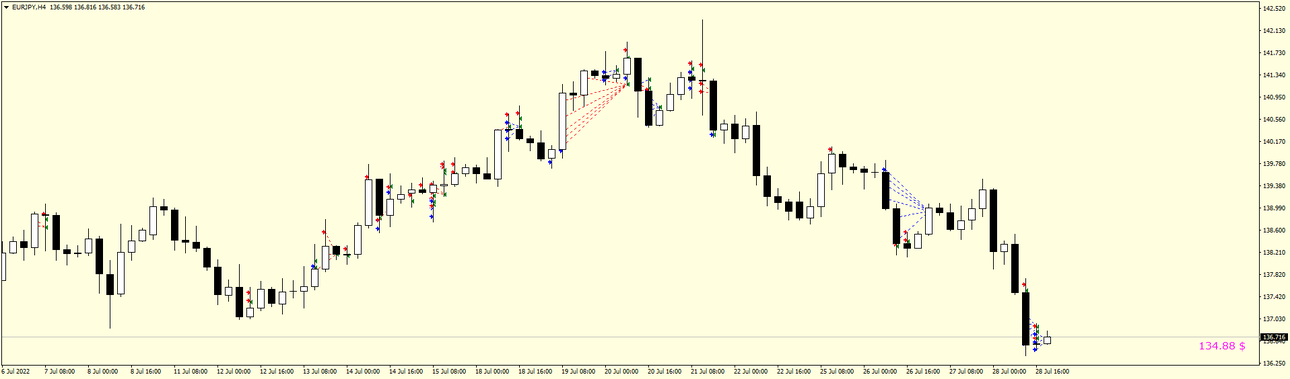Click the 141.340 price axis label

tap(1274, 75)
